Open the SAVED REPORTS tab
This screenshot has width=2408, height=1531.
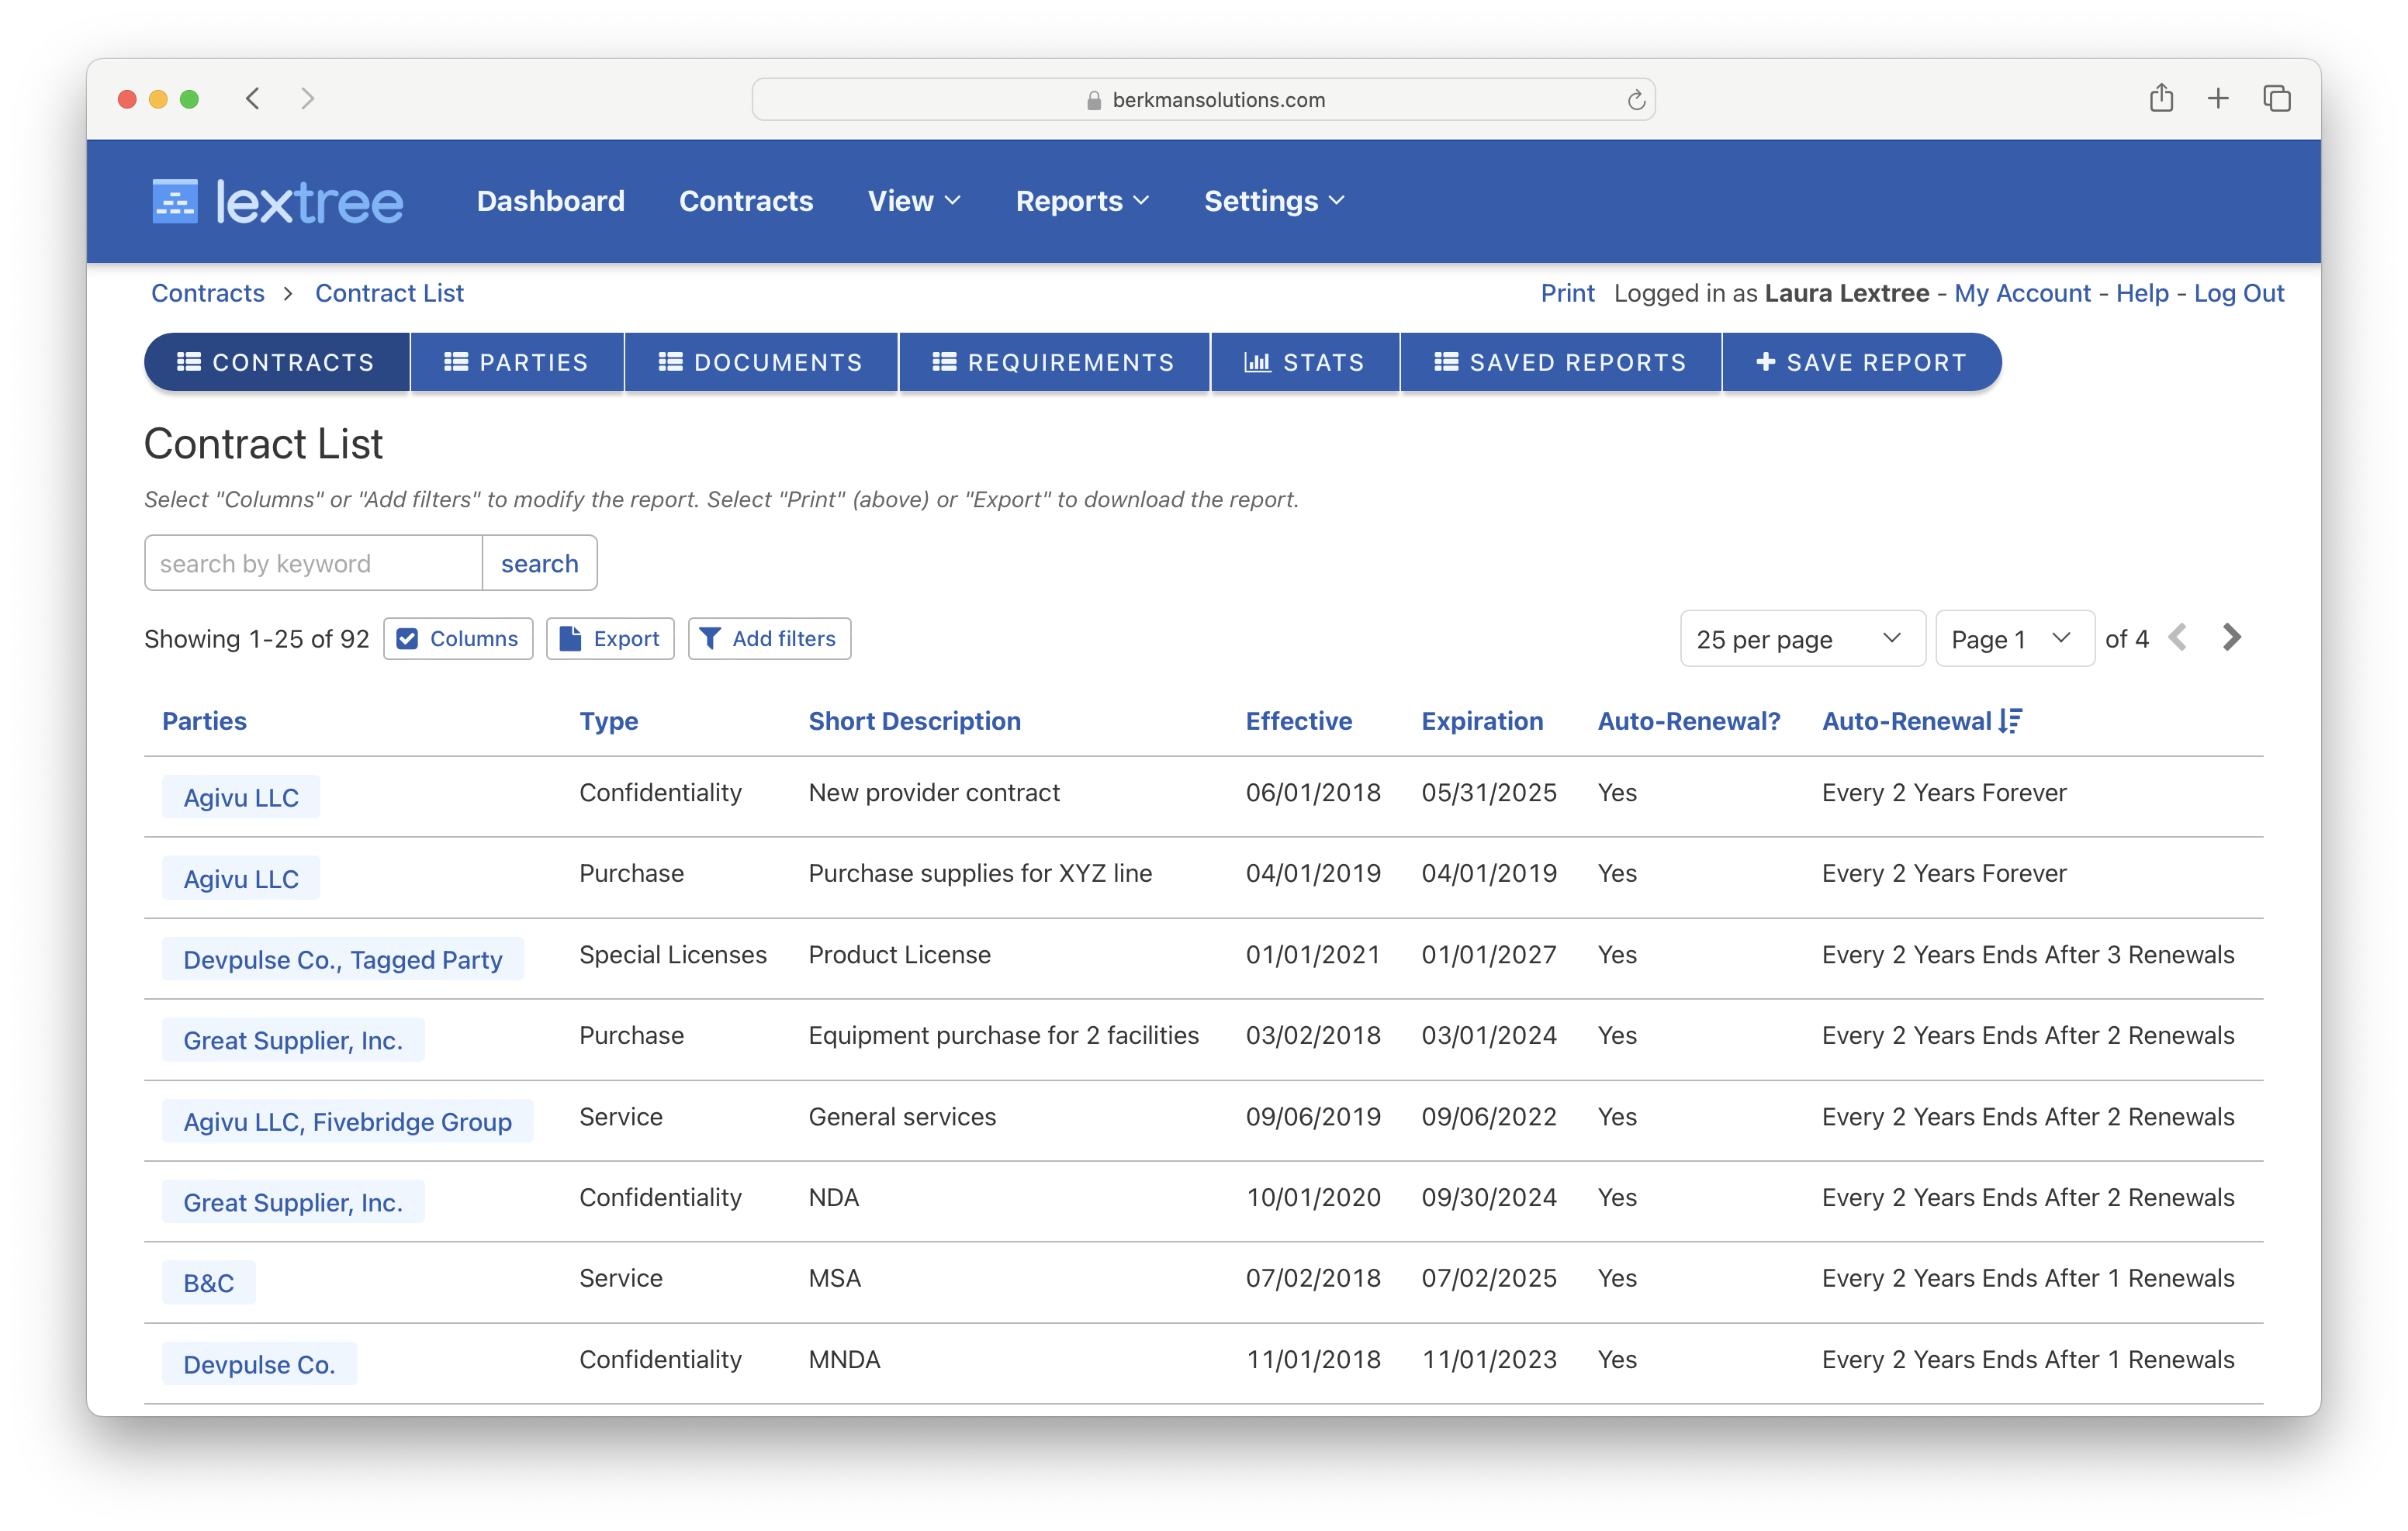tap(1561, 362)
